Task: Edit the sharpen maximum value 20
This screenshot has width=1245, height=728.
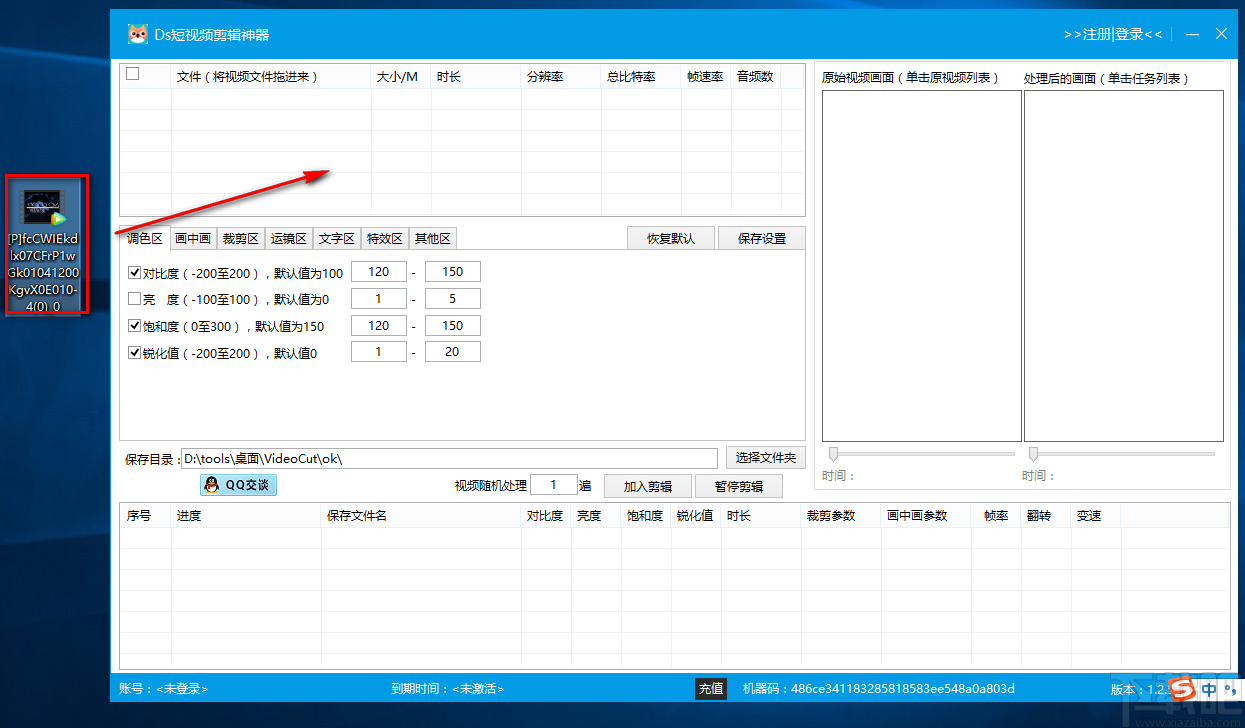Action: 452,352
